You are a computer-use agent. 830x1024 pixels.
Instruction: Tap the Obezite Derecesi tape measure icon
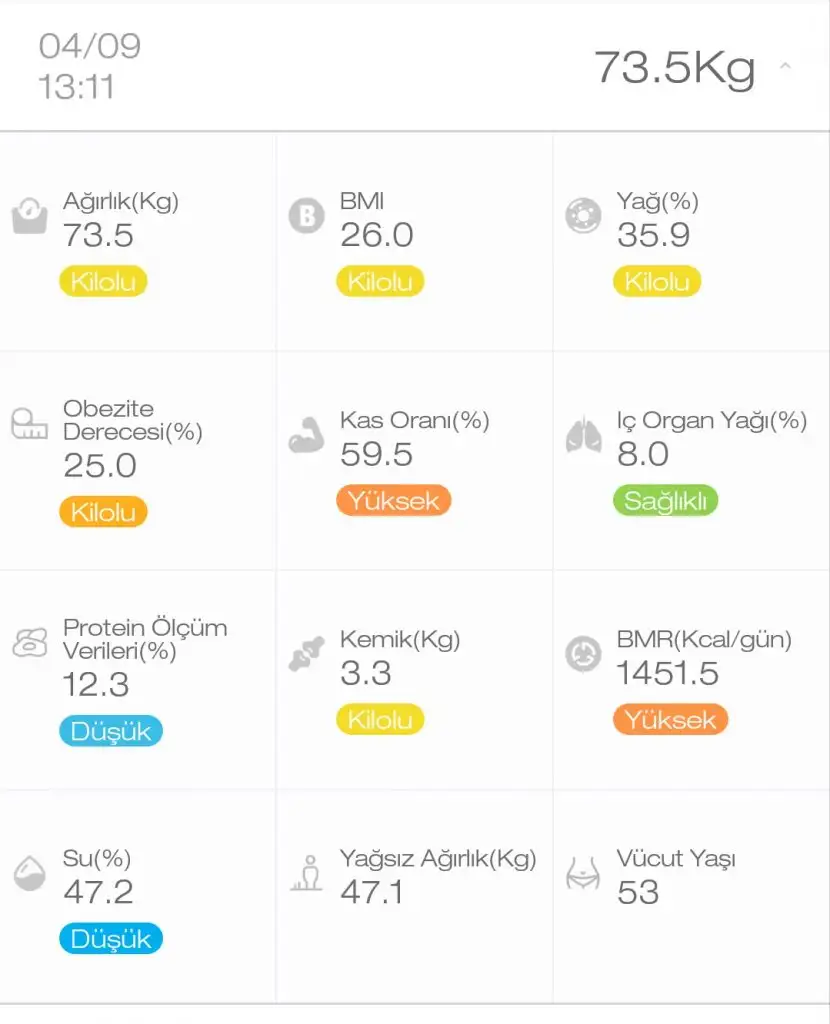point(30,426)
